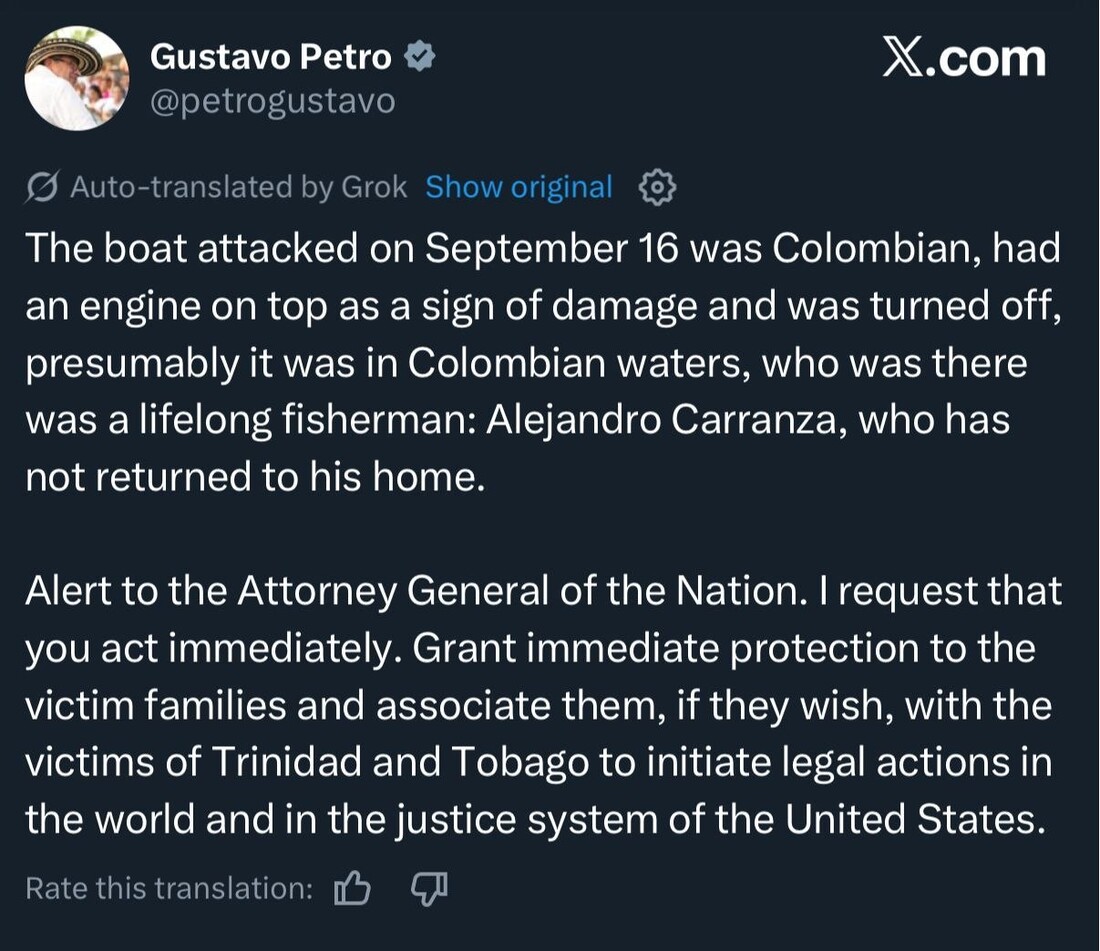Click "United States" at the post's end
The height and width of the screenshot is (951, 1100).
(x=910, y=819)
